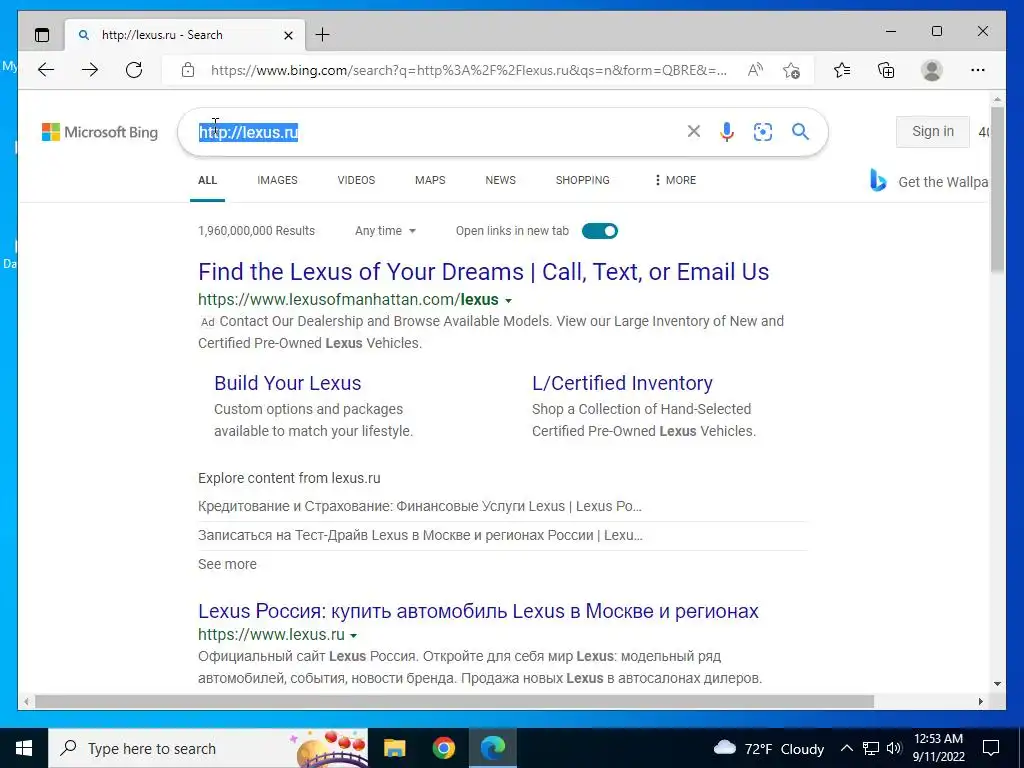Screen dimensions: 1024x768
Task: Expand lexusofmanhattan.com URL dropdown arrow
Action: tap(509, 301)
